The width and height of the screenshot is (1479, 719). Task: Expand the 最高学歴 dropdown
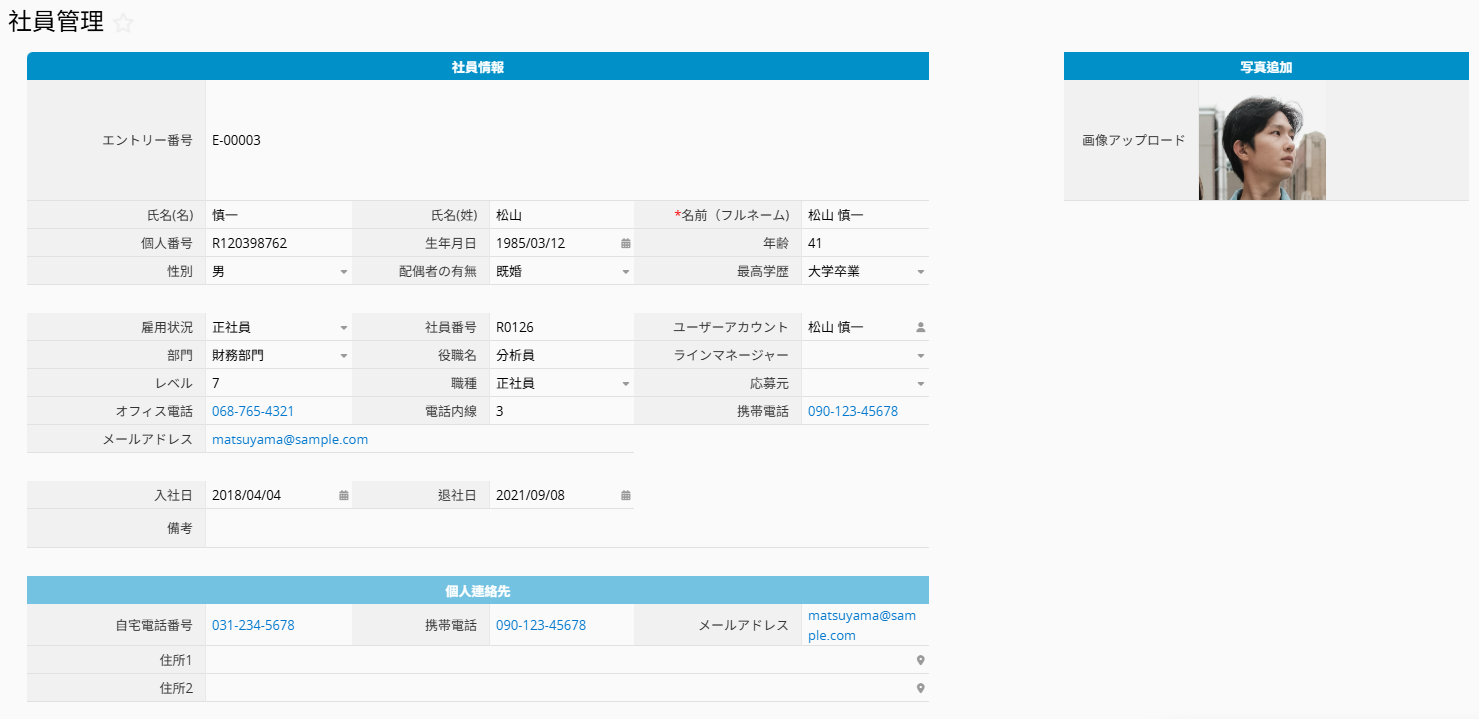click(x=920, y=272)
